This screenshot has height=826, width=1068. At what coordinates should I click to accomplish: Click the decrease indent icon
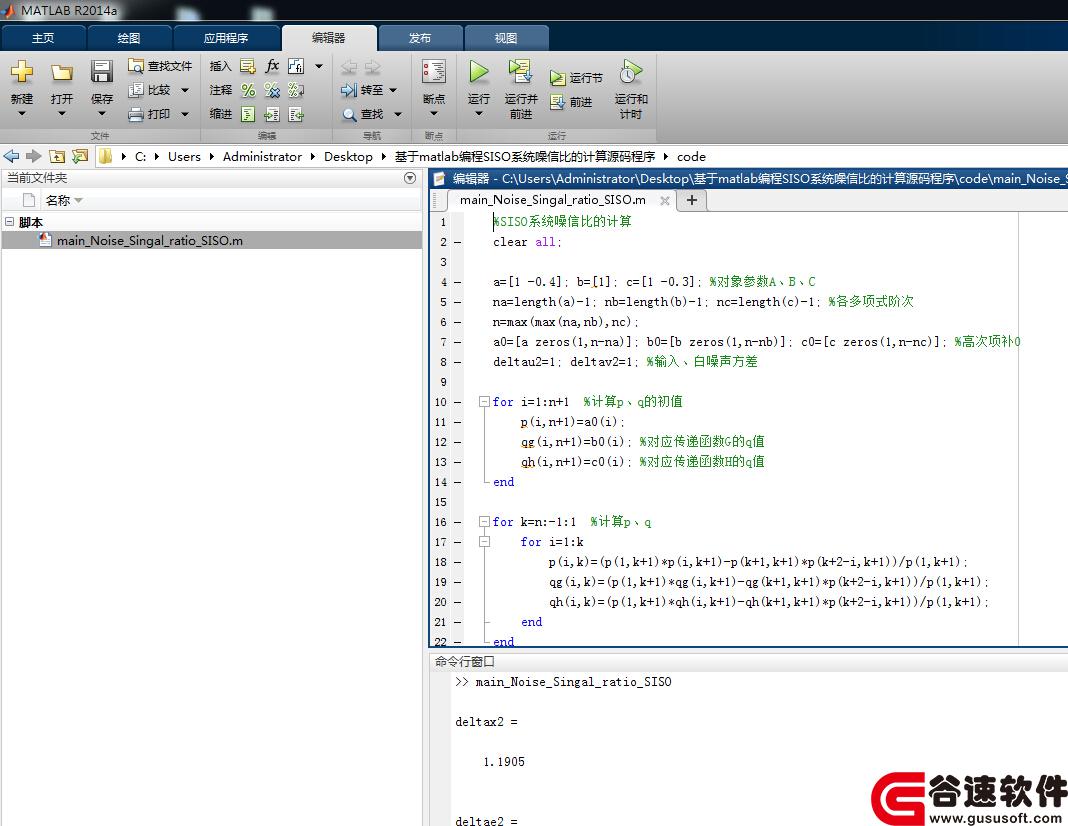[x=296, y=114]
